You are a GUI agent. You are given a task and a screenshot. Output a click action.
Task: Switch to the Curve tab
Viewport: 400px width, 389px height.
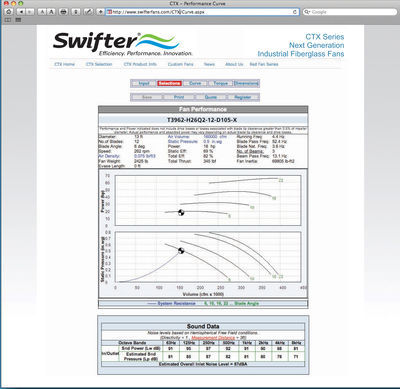[x=195, y=83]
